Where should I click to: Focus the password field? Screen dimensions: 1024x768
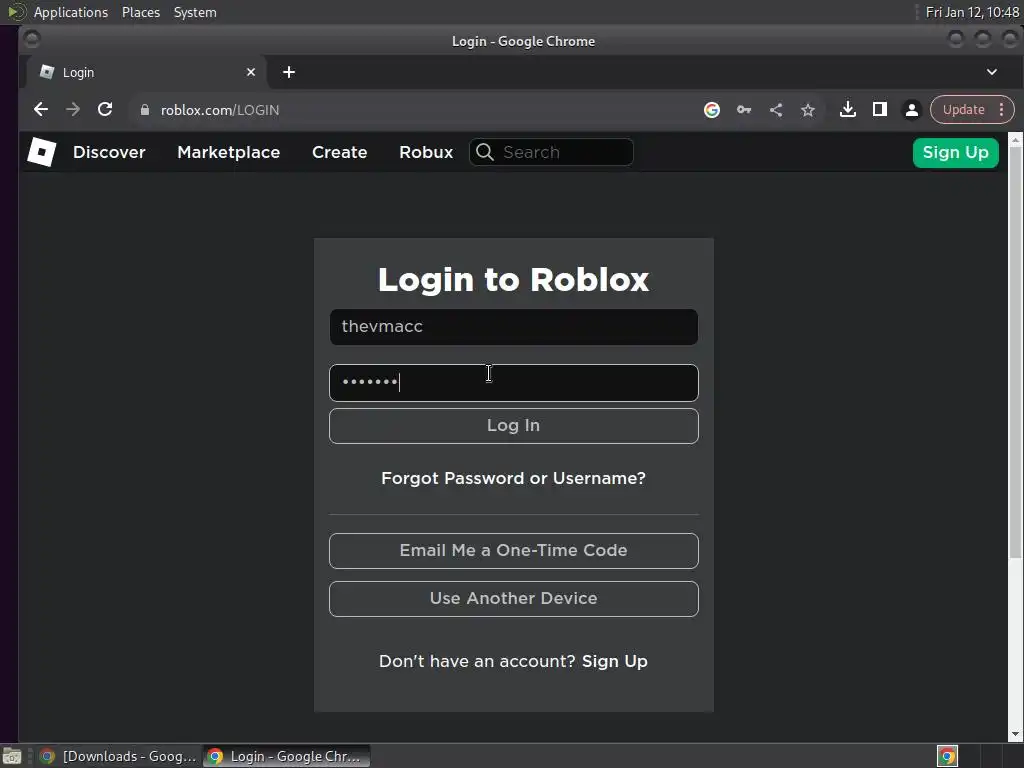click(513, 383)
